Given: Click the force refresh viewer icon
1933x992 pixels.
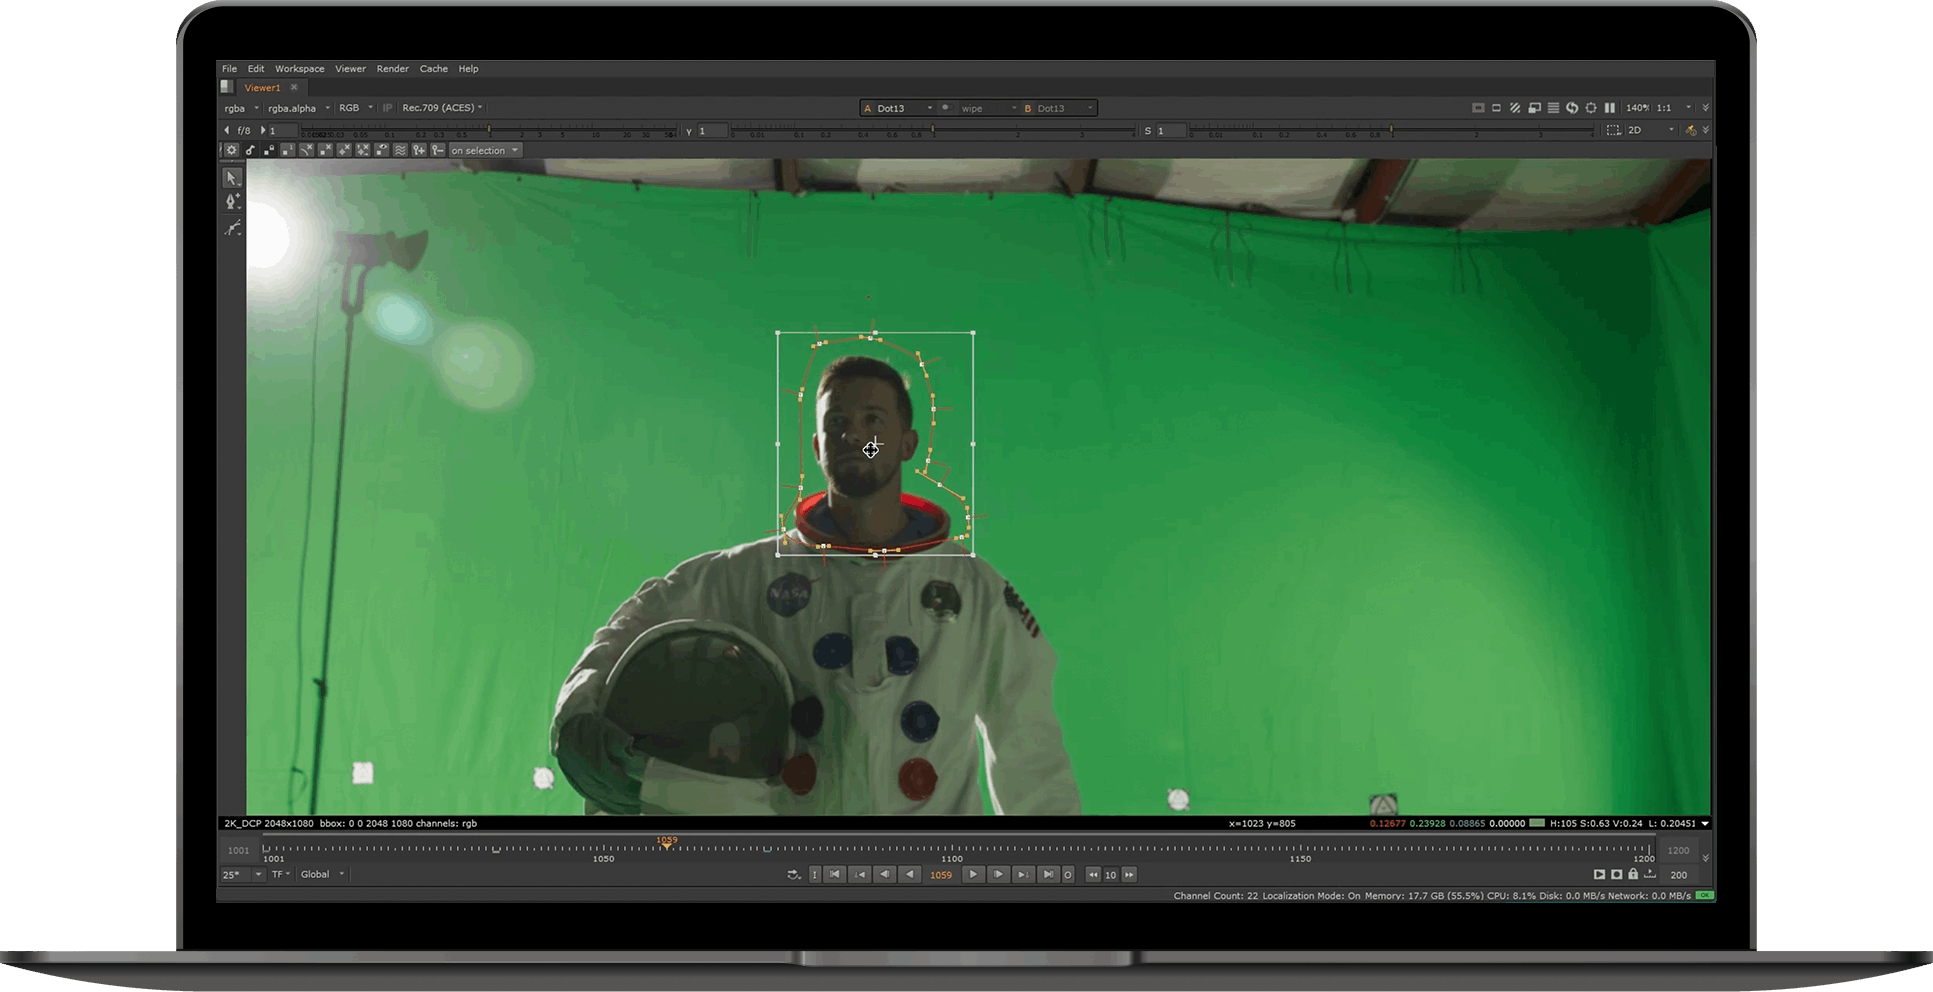Looking at the screenshot, I should pyautogui.click(x=1572, y=108).
